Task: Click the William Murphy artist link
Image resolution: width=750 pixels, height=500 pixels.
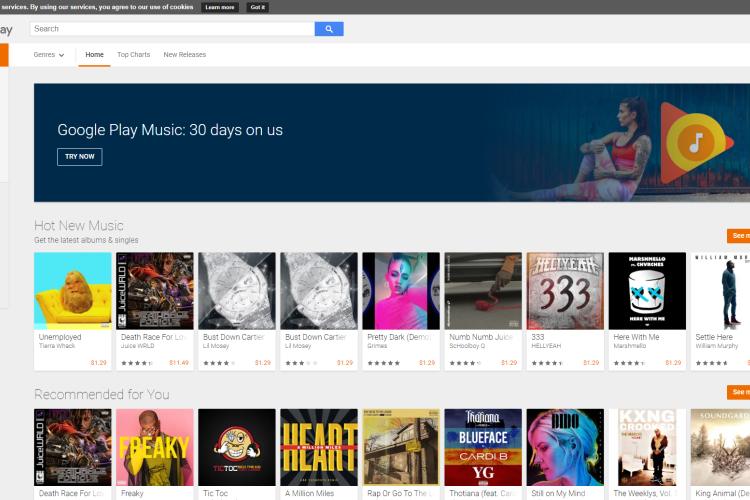Action: coord(717,345)
